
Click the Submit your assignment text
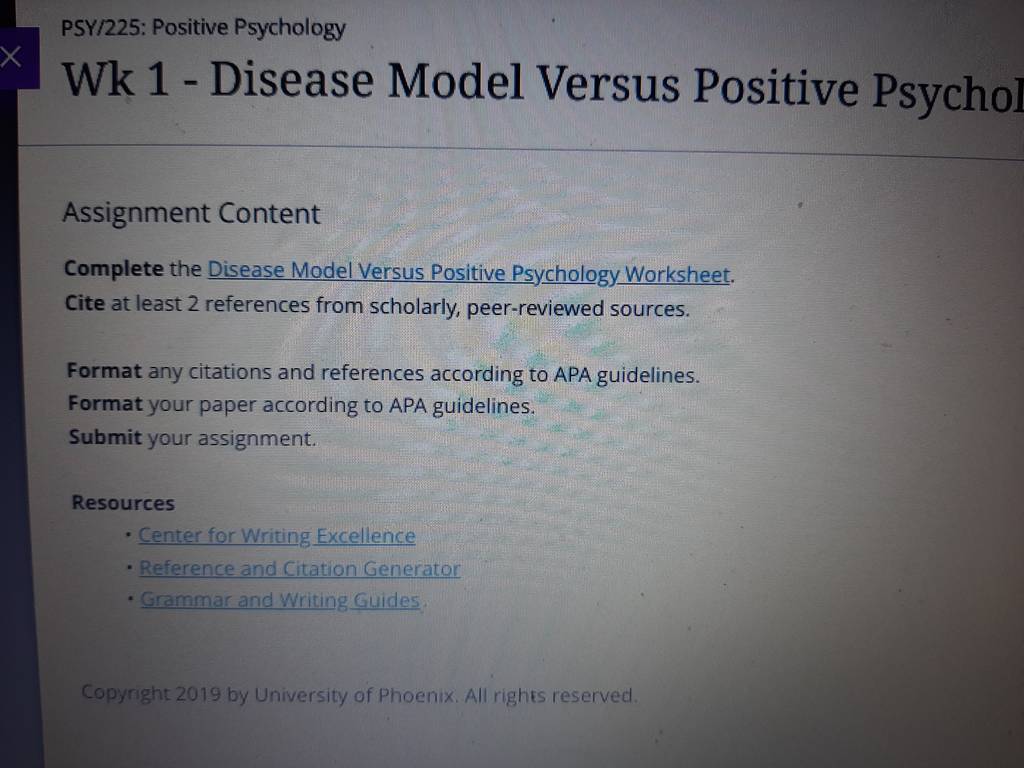coord(192,438)
